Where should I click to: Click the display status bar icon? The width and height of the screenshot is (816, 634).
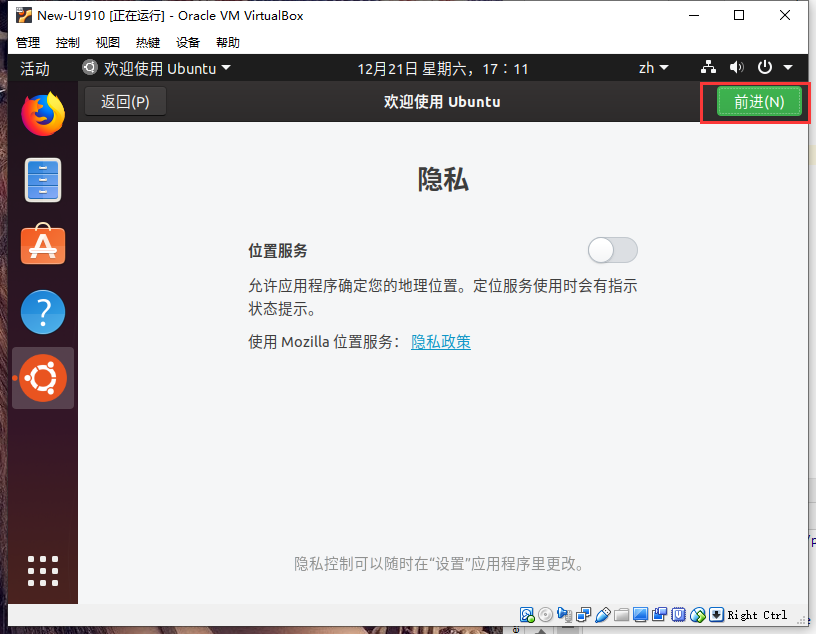tap(640, 614)
